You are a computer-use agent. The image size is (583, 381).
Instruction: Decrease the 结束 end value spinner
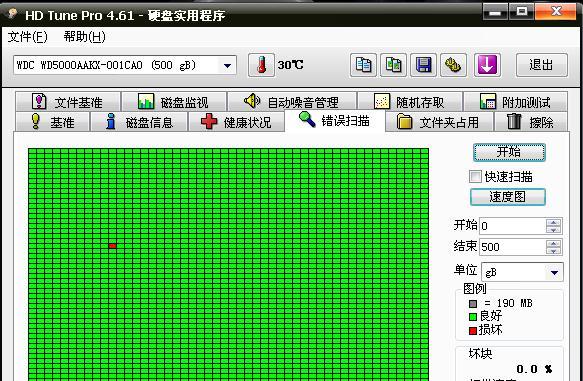coord(553,251)
